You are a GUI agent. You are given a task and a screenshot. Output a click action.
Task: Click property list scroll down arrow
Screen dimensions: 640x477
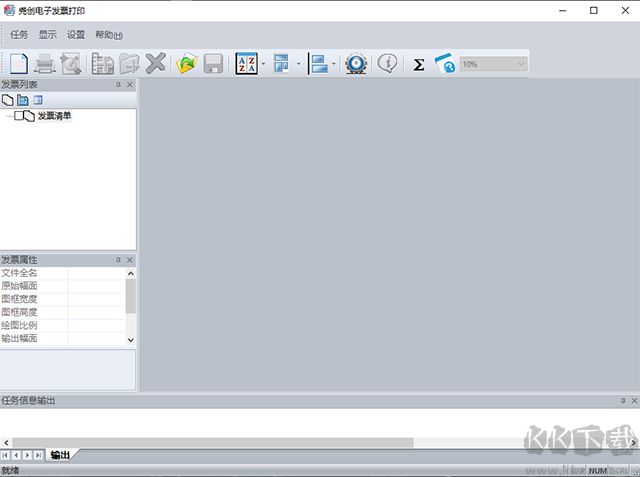click(x=131, y=340)
